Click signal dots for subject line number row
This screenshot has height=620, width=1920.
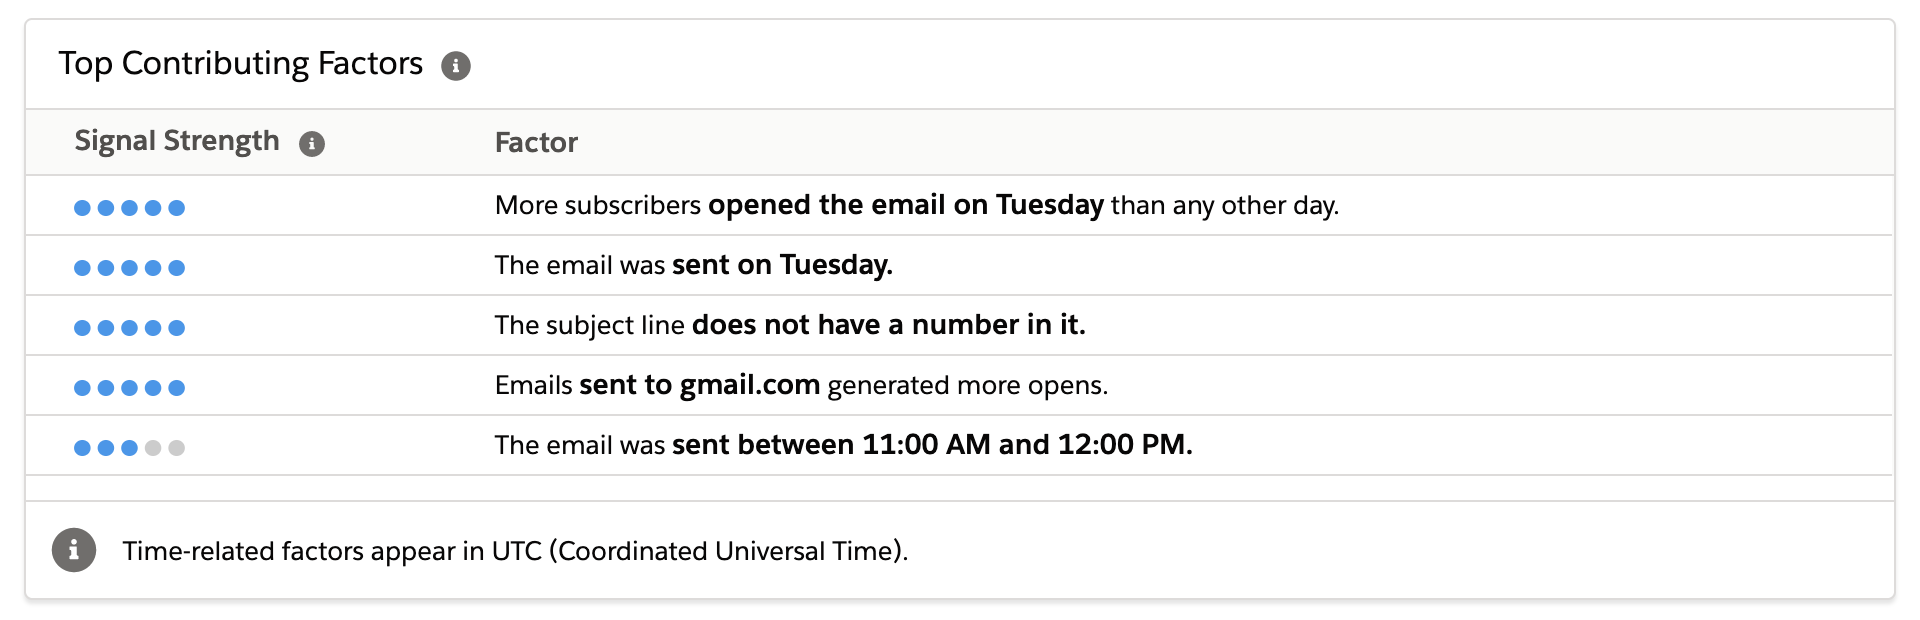[129, 328]
